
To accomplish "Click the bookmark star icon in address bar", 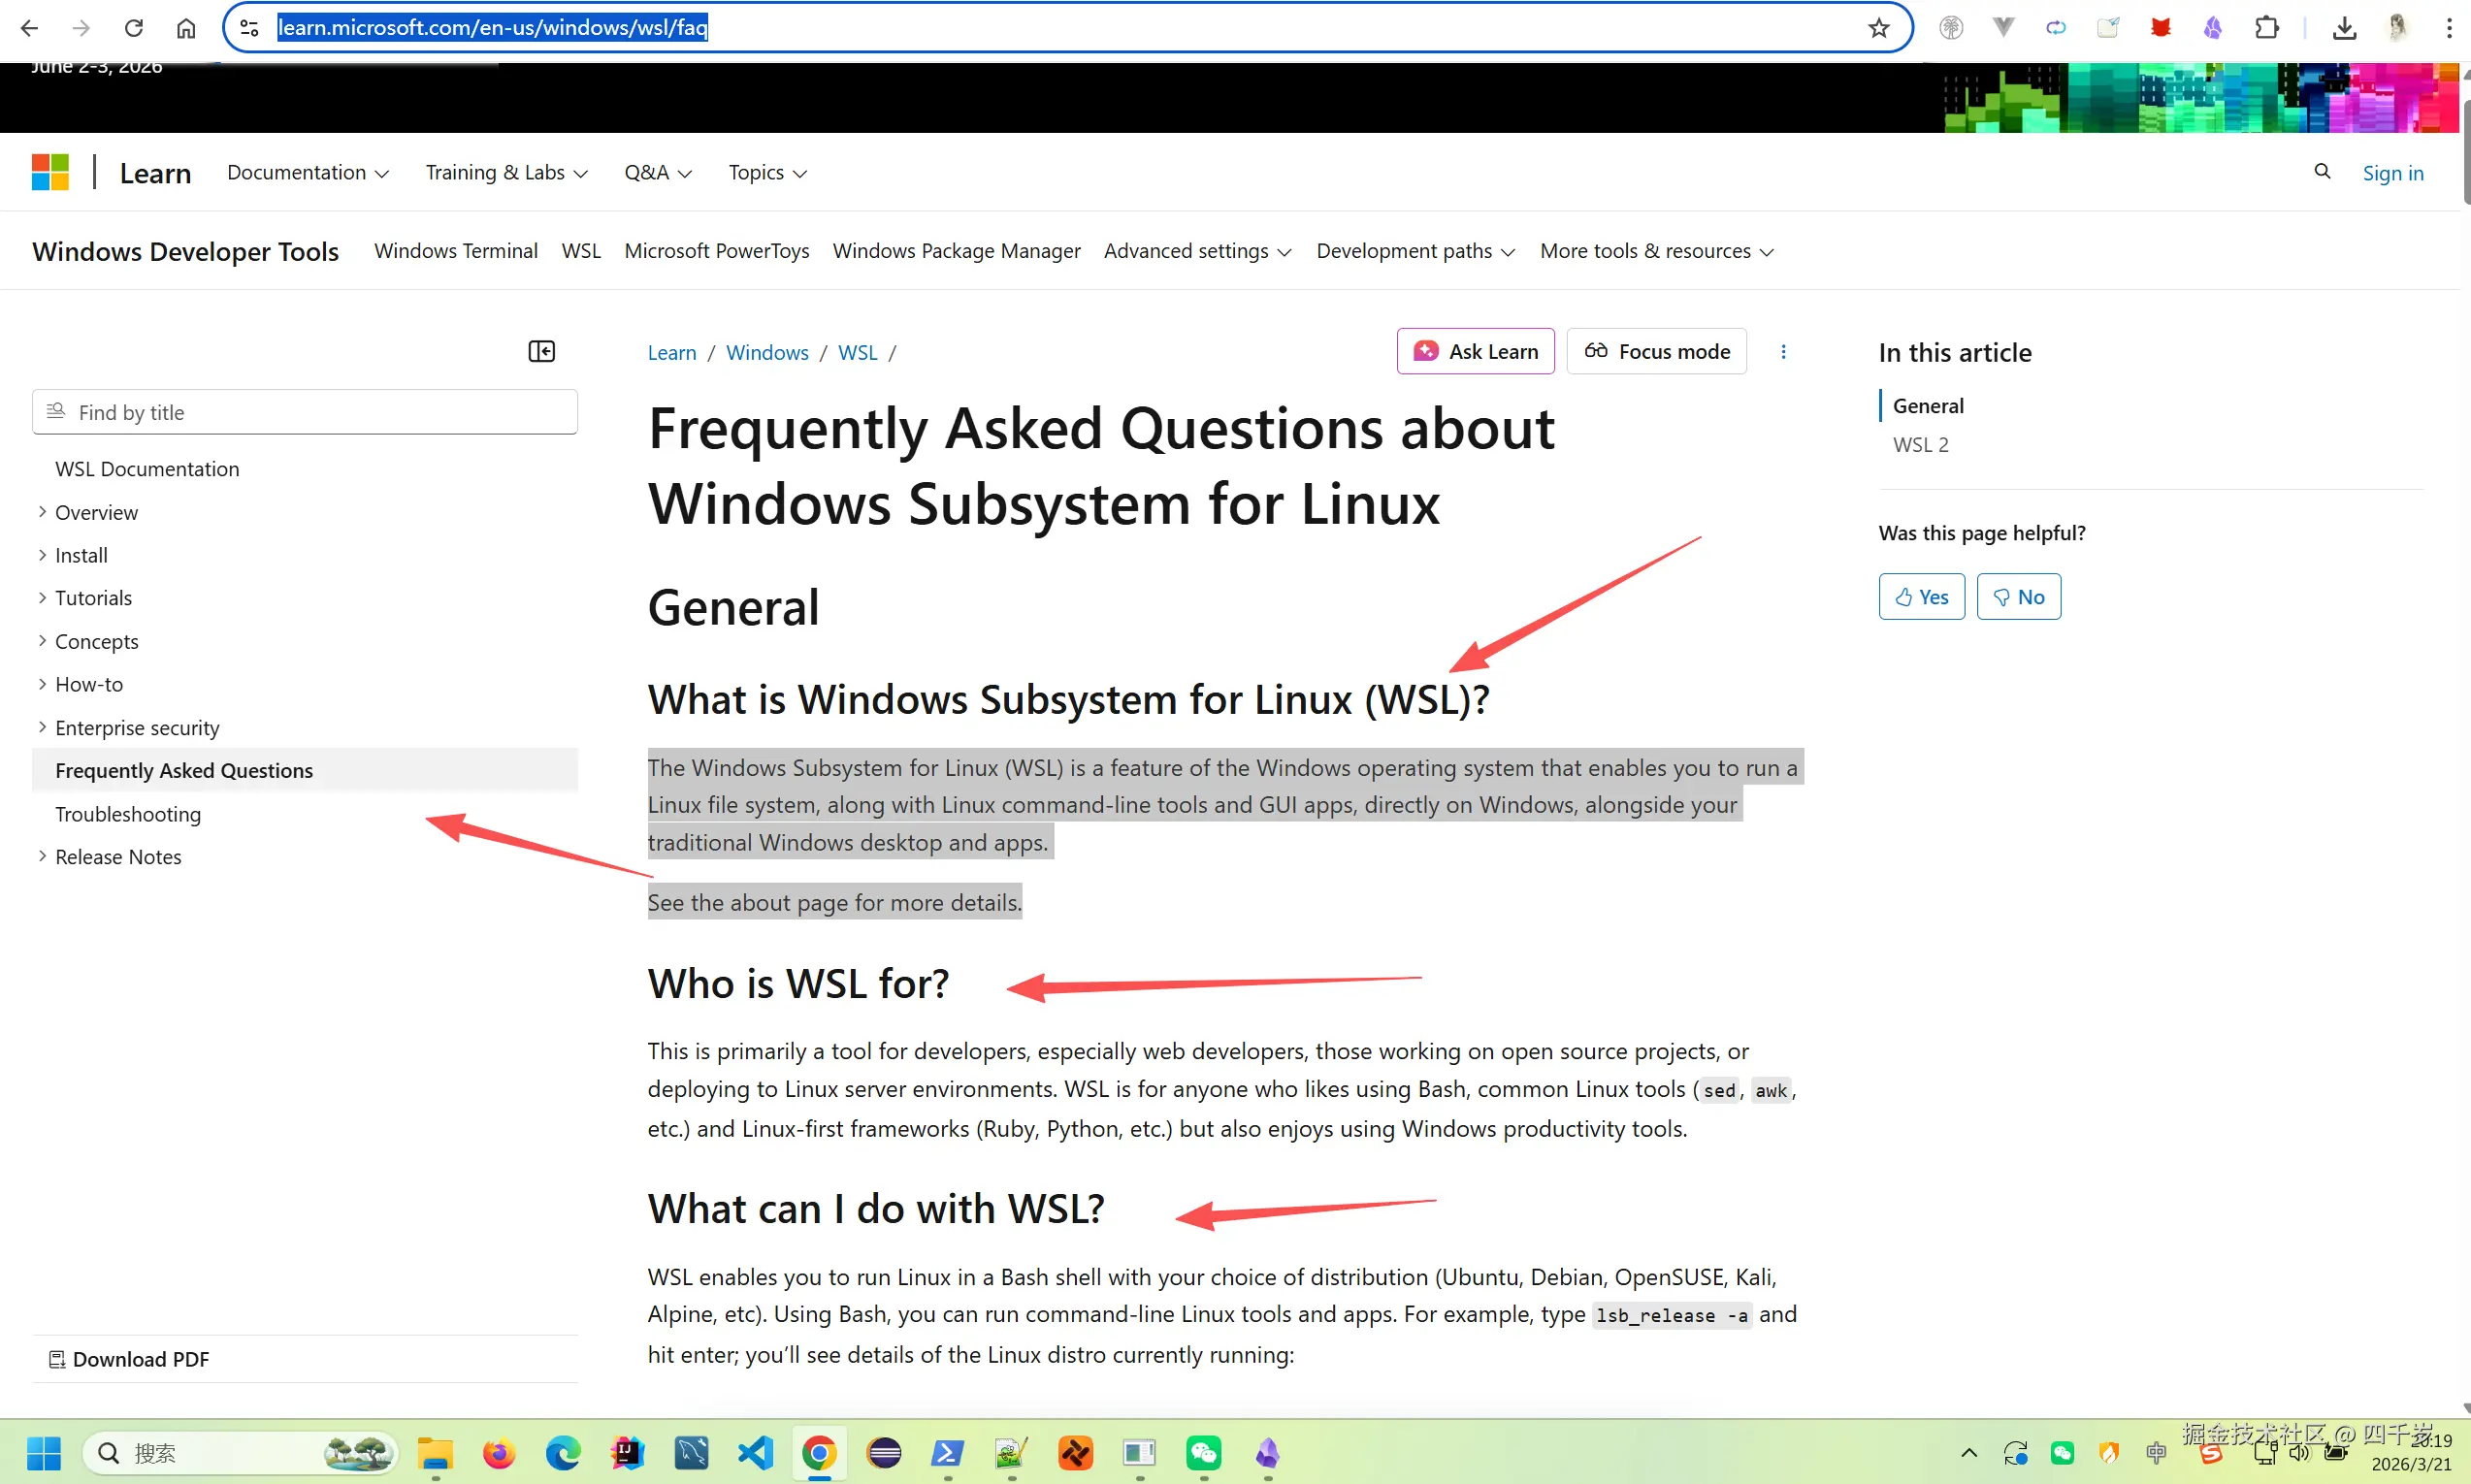I will (1878, 28).
